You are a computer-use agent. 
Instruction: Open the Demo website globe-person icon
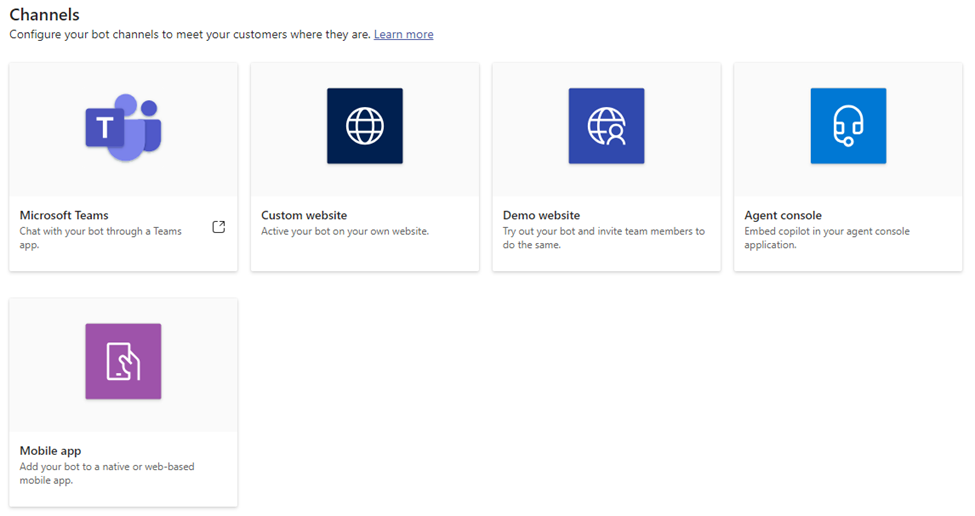(606, 126)
